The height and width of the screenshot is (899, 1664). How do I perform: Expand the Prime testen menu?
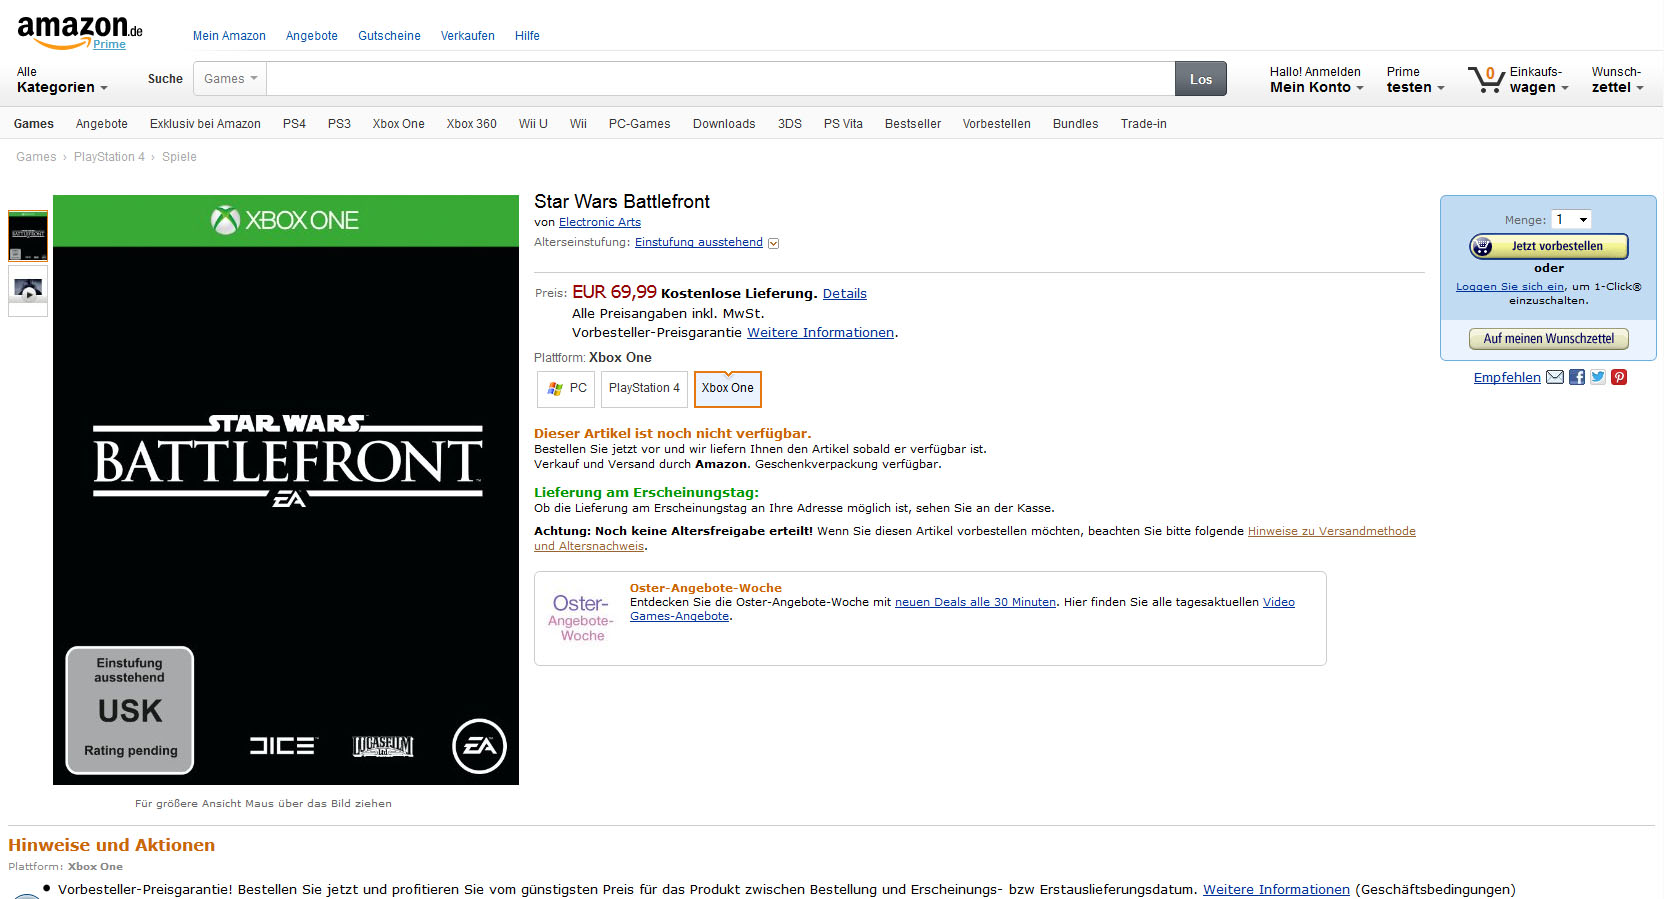point(1415,80)
